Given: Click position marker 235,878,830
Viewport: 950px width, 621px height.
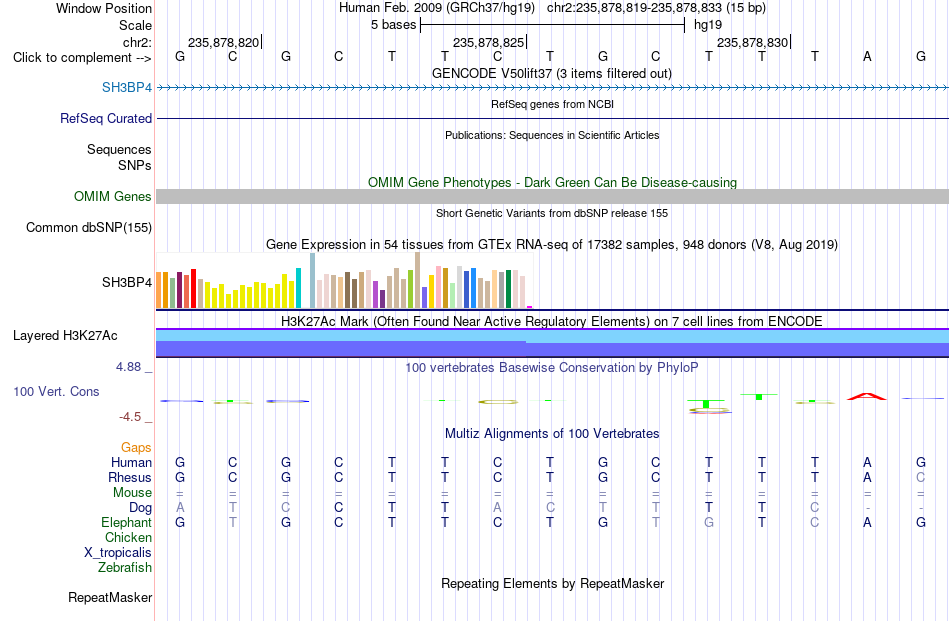Looking at the screenshot, I should [752, 42].
